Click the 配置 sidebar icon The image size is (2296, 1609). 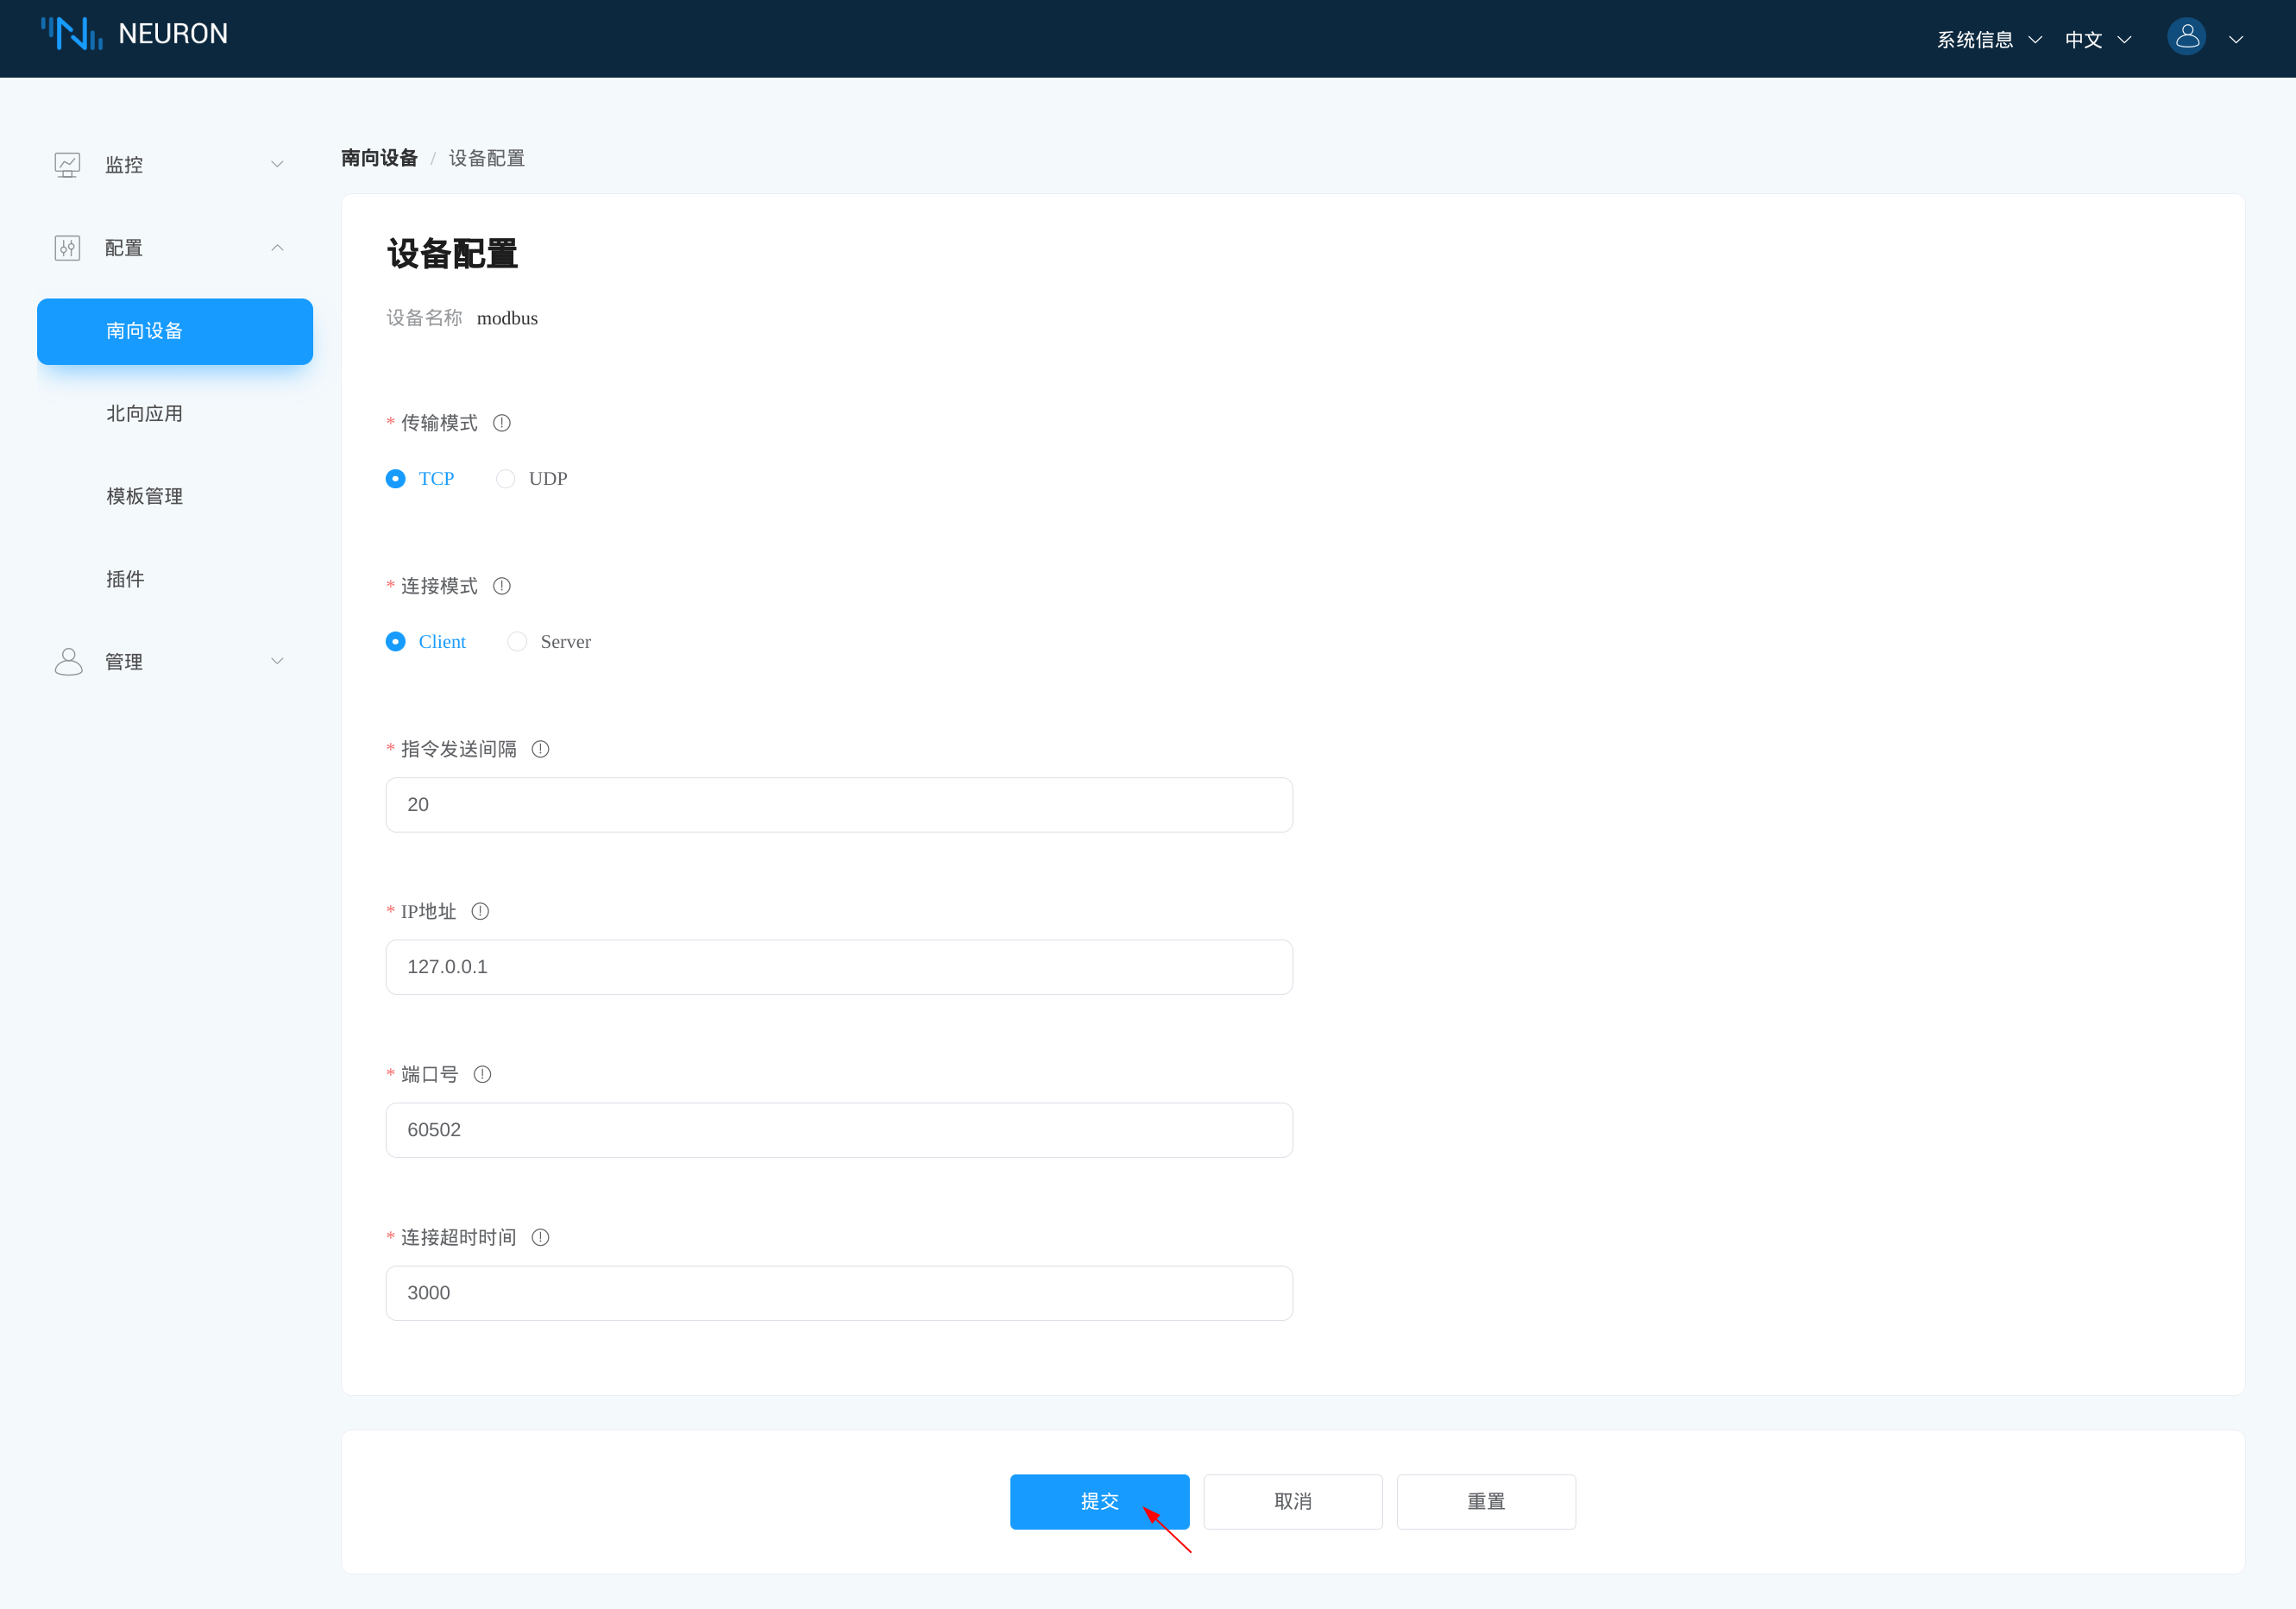[67, 247]
